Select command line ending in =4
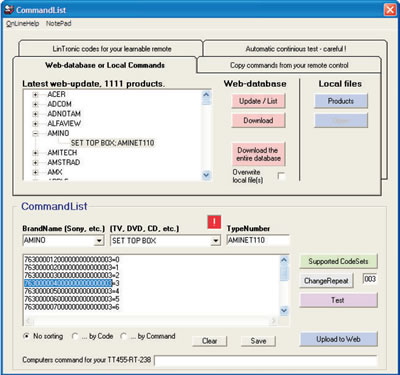 pos(72,291)
